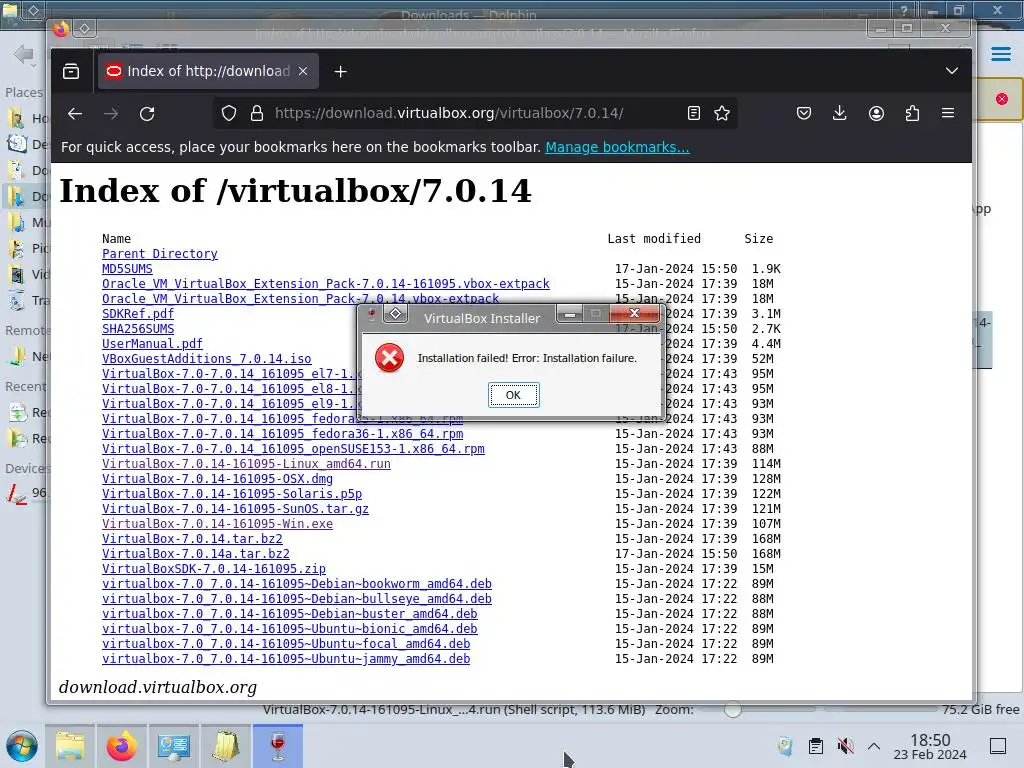
Task: Click the show desktop button in tray
Action: pyautogui.click(x=997, y=746)
